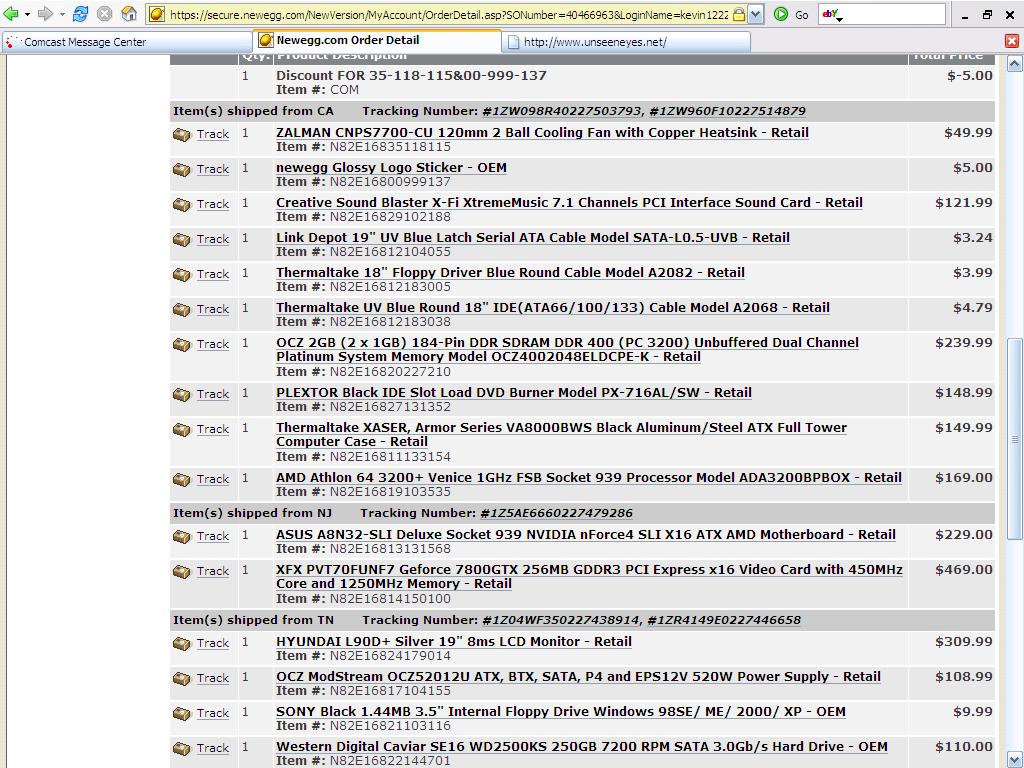The image size is (1024, 768).
Task: Click package icon beside Link Depot SATA cable
Action: [182, 240]
